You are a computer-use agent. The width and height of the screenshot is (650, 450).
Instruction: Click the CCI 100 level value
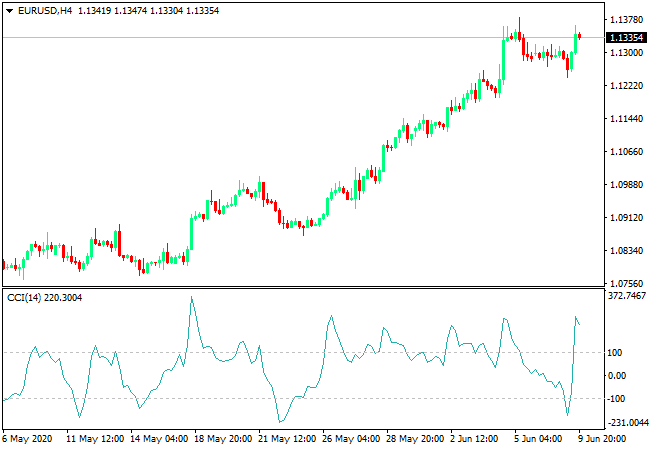(x=616, y=353)
